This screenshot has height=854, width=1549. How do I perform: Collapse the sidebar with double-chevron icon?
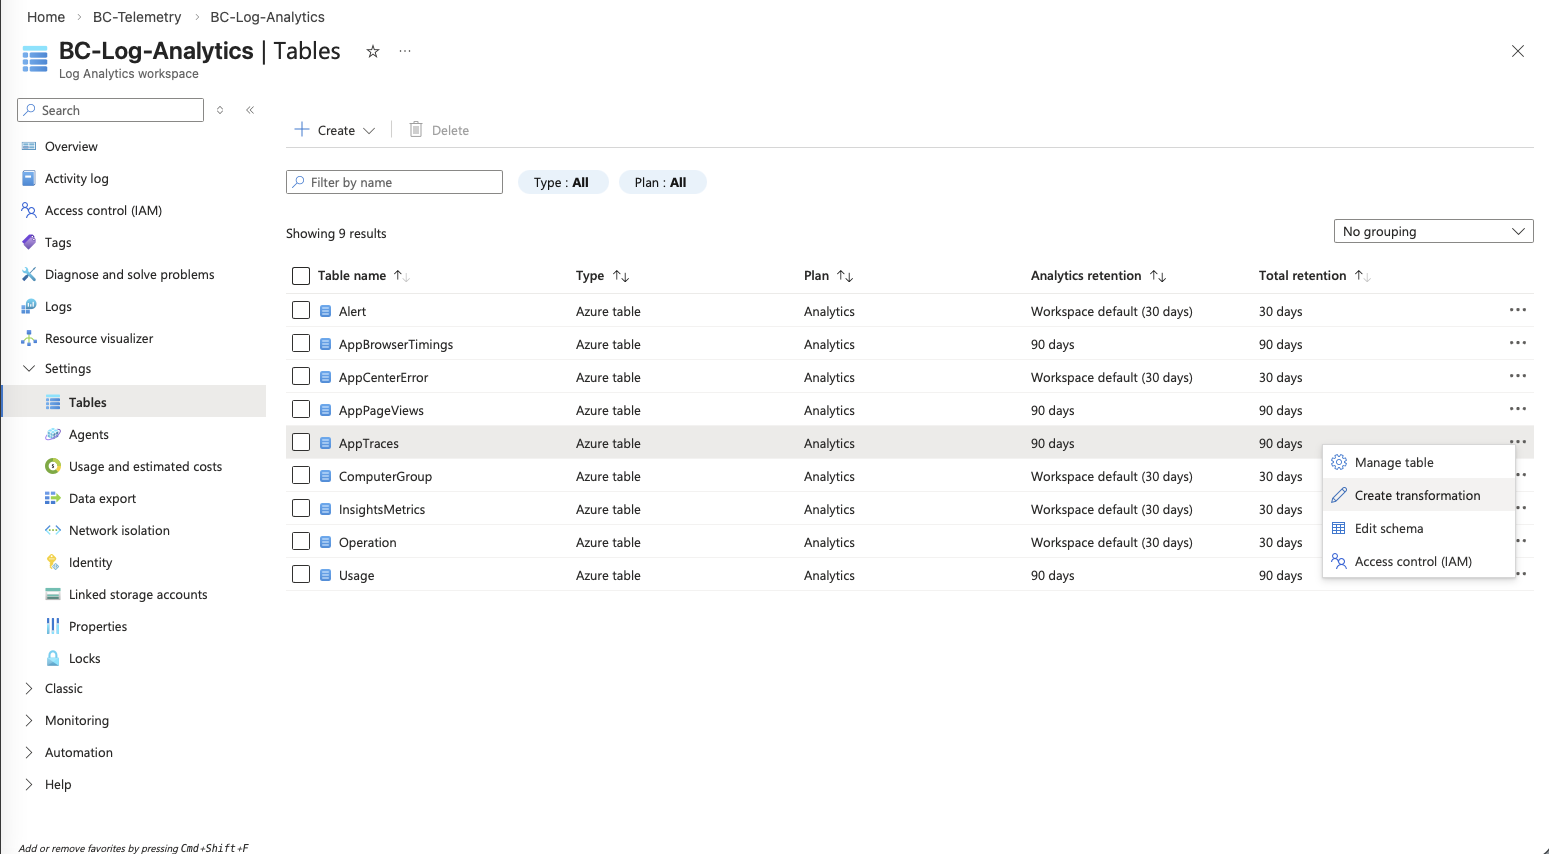[250, 110]
